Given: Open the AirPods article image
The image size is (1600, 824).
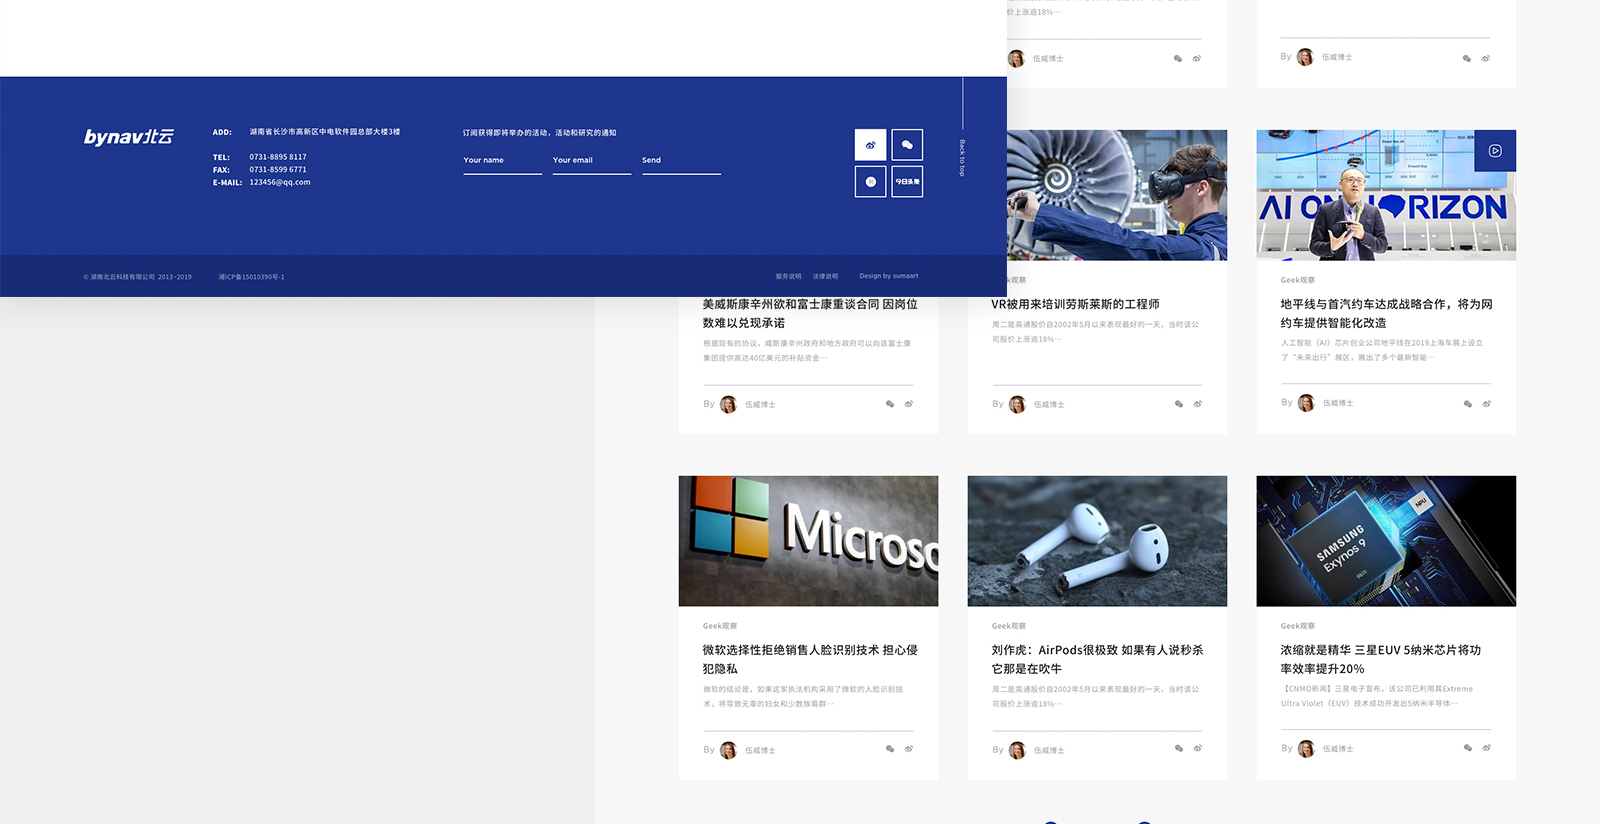Looking at the screenshot, I should point(1097,541).
